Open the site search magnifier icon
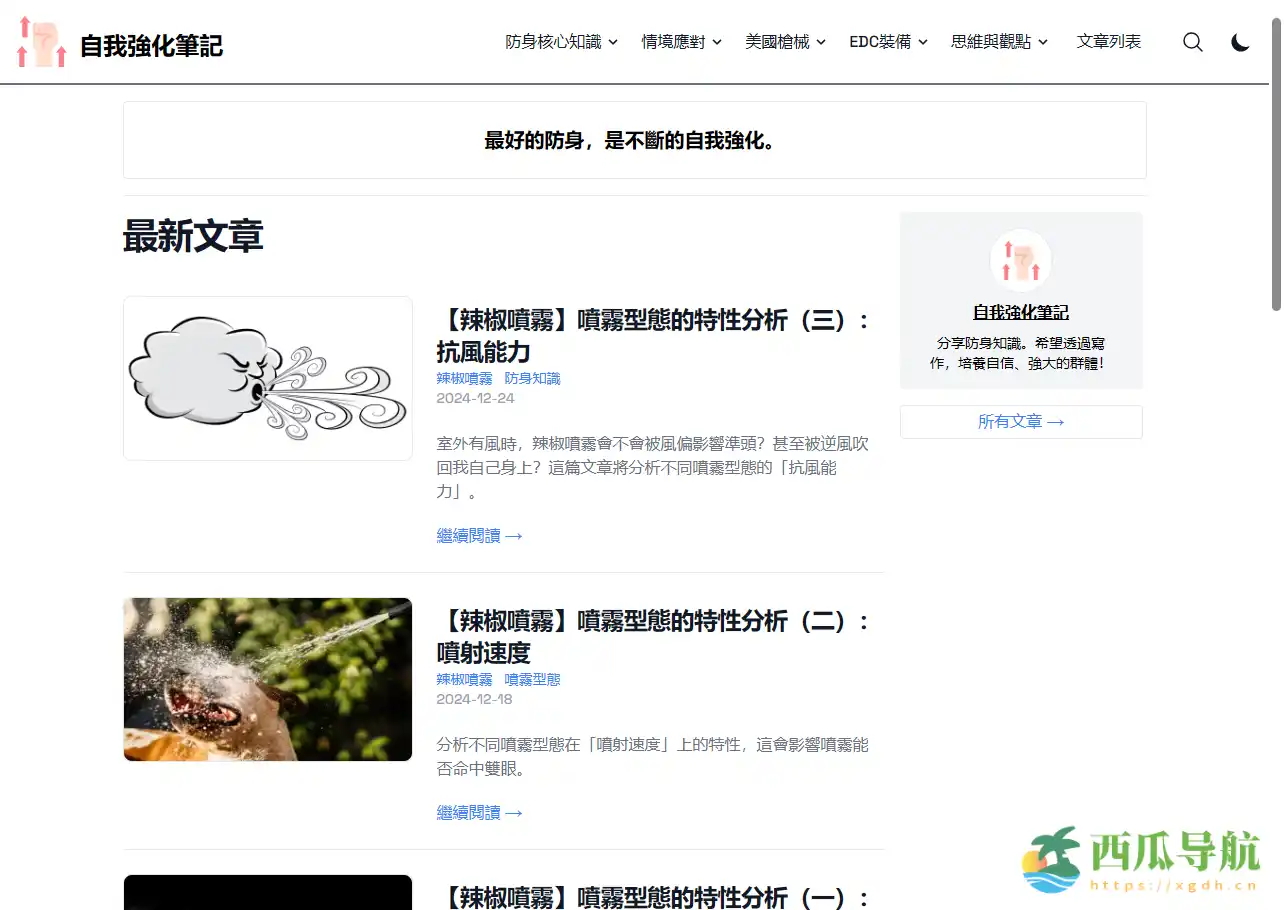This screenshot has height=910, width=1284. click(x=1192, y=42)
